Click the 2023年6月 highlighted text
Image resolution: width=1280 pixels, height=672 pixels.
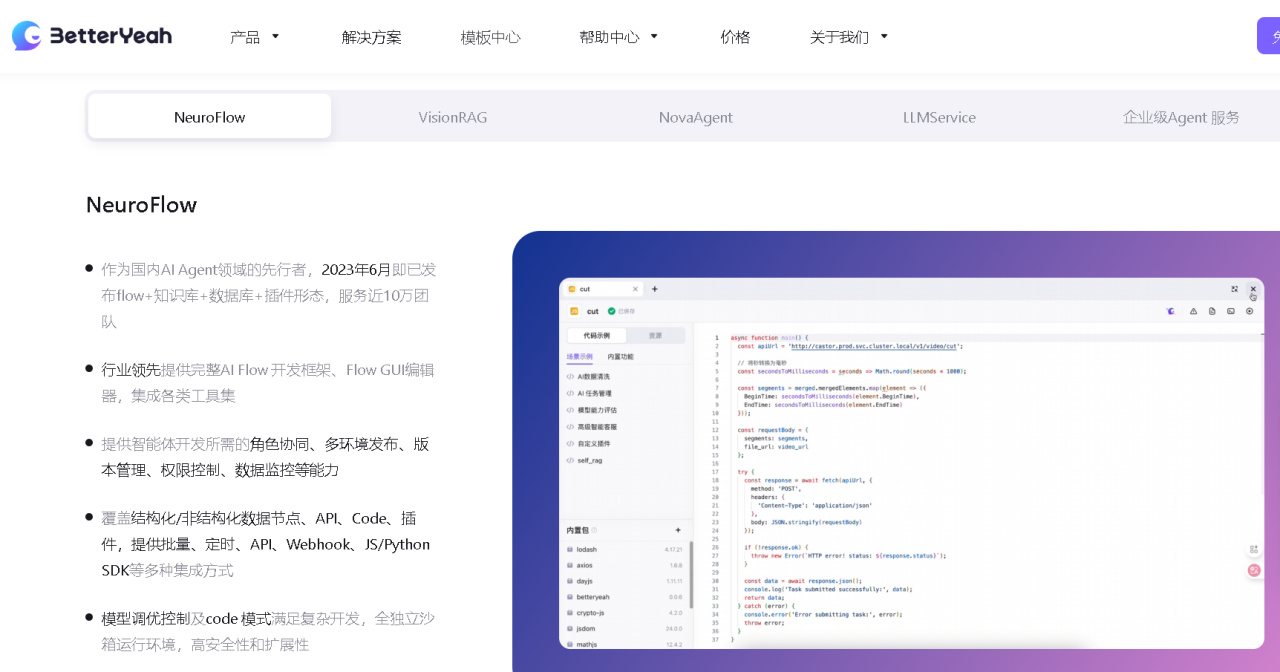click(356, 270)
